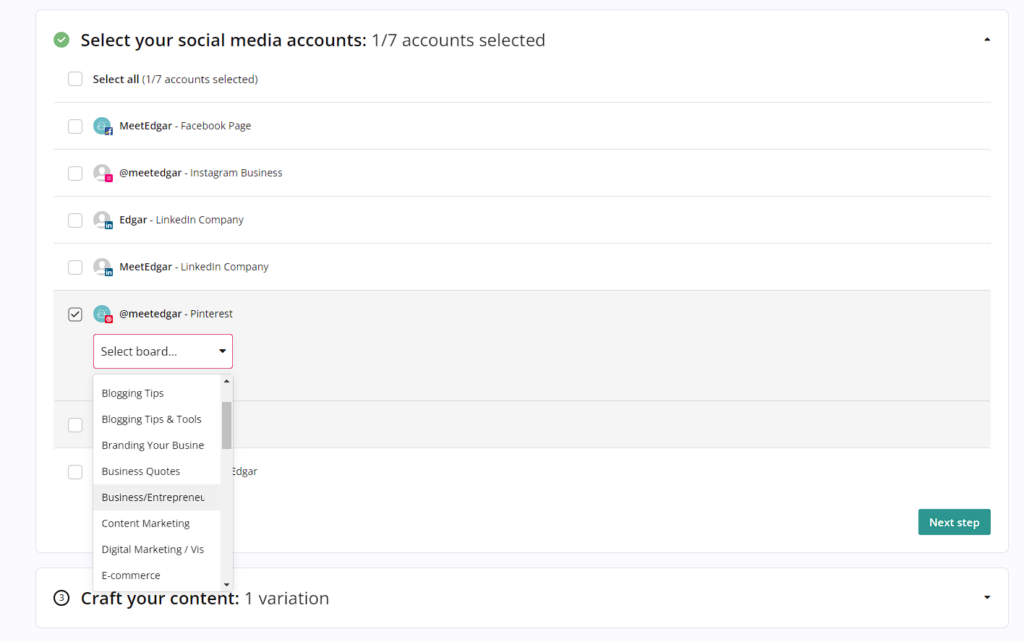Click the board list scroll down arrow
Screen dimensions: 1024x642
pos(227,585)
